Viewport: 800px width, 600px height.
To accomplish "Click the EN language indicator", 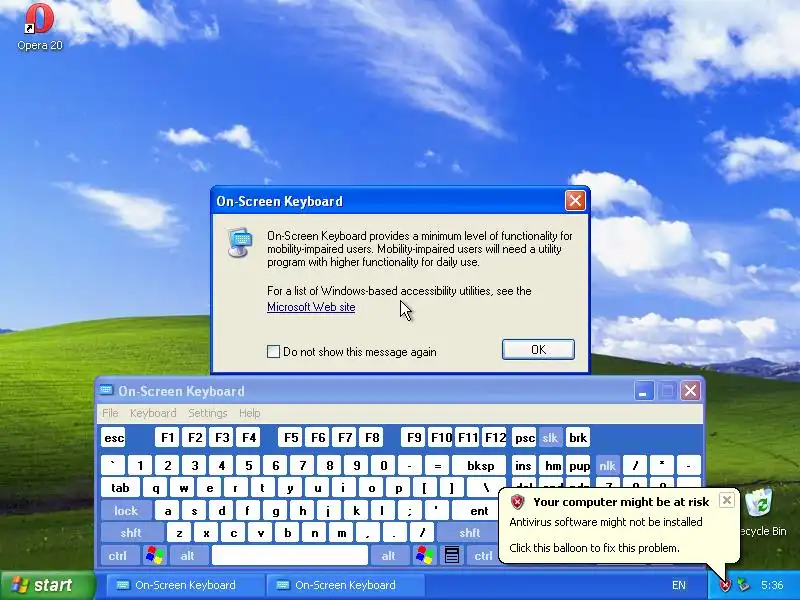I will click(x=679, y=585).
